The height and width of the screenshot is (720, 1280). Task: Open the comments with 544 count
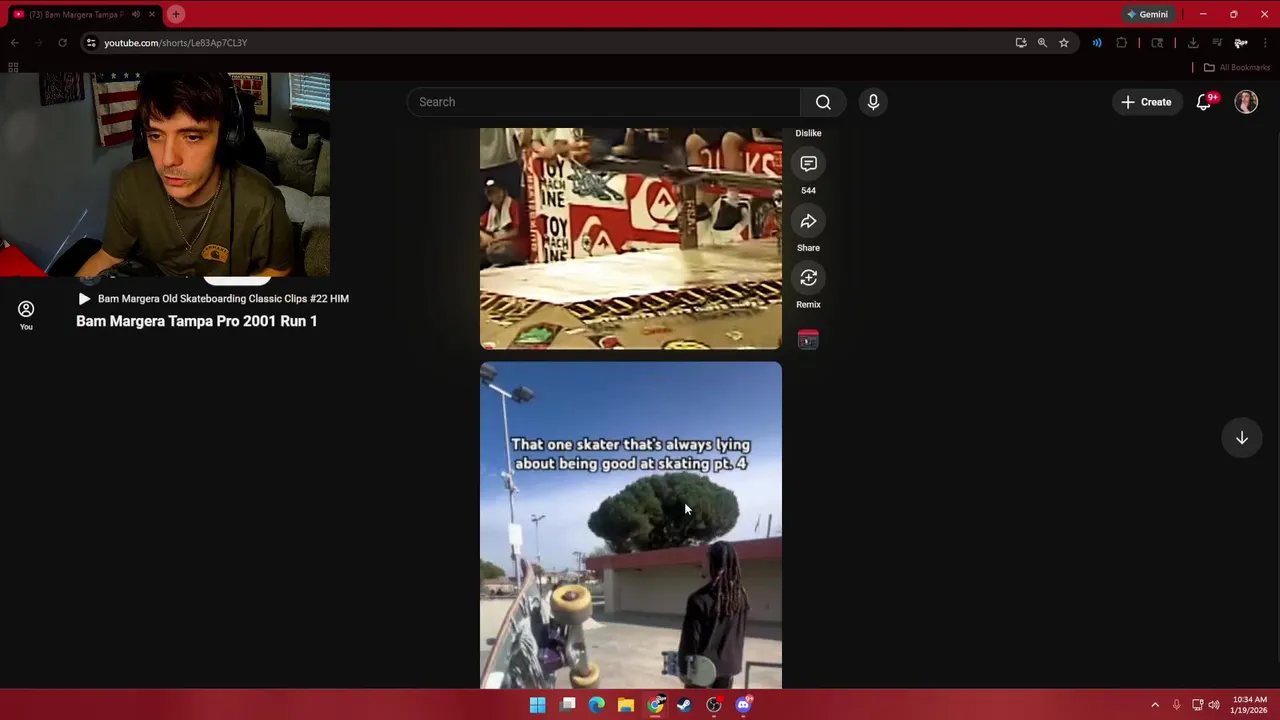[x=808, y=164]
